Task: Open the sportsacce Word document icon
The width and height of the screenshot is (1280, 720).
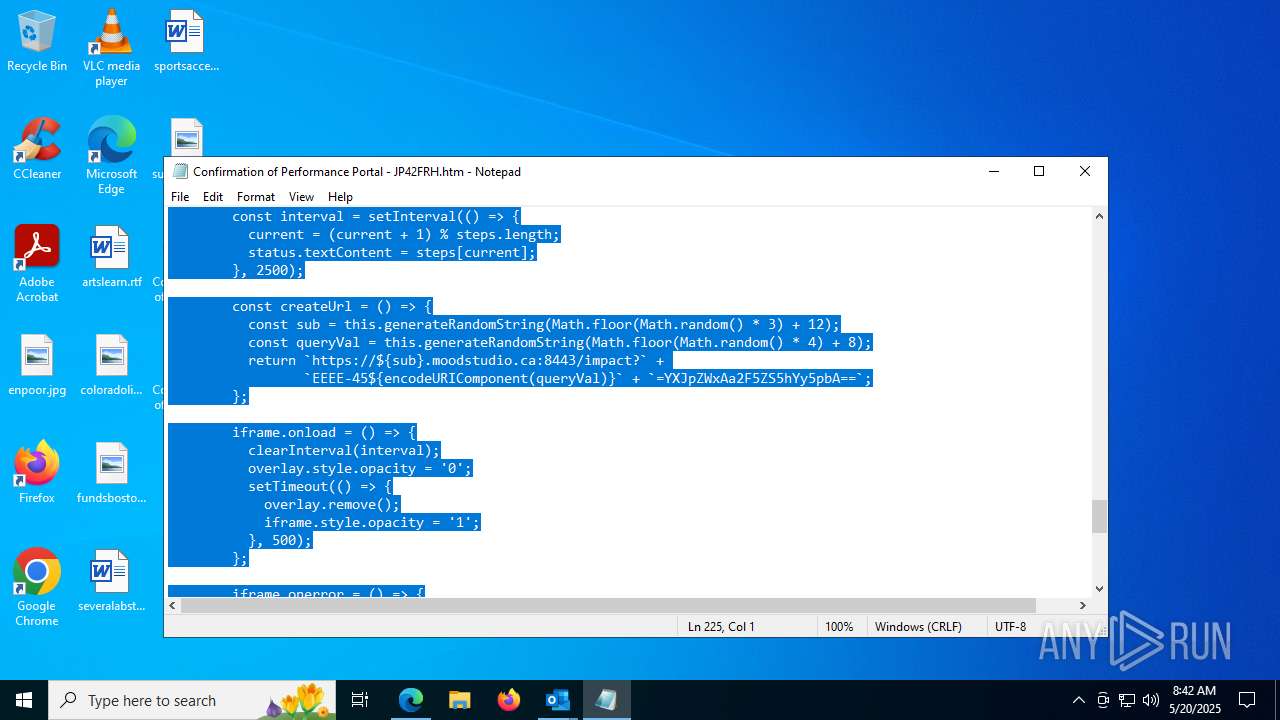Action: pos(186,41)
